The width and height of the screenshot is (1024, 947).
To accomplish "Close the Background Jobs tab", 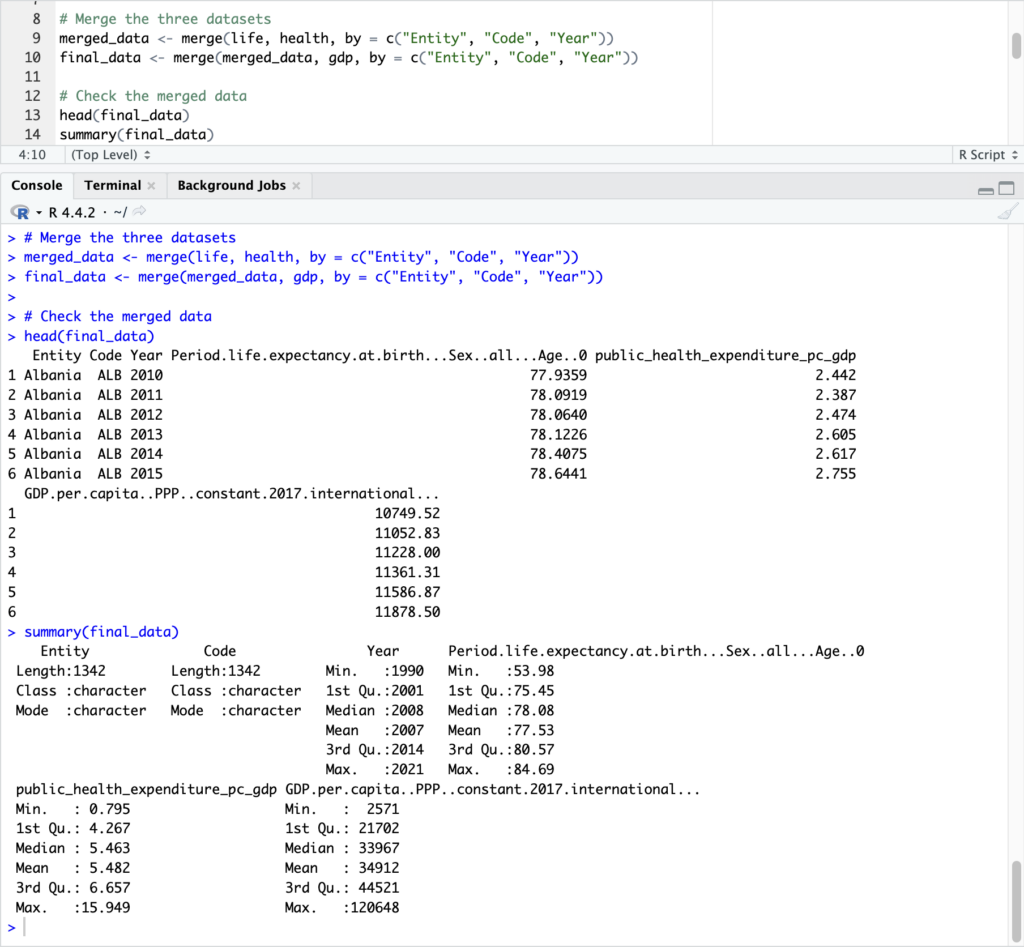I will pos(296,186).
